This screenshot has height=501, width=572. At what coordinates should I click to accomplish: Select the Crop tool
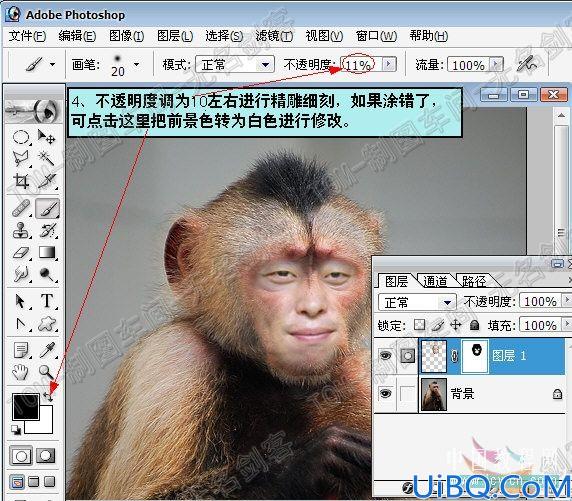(21, 181)
